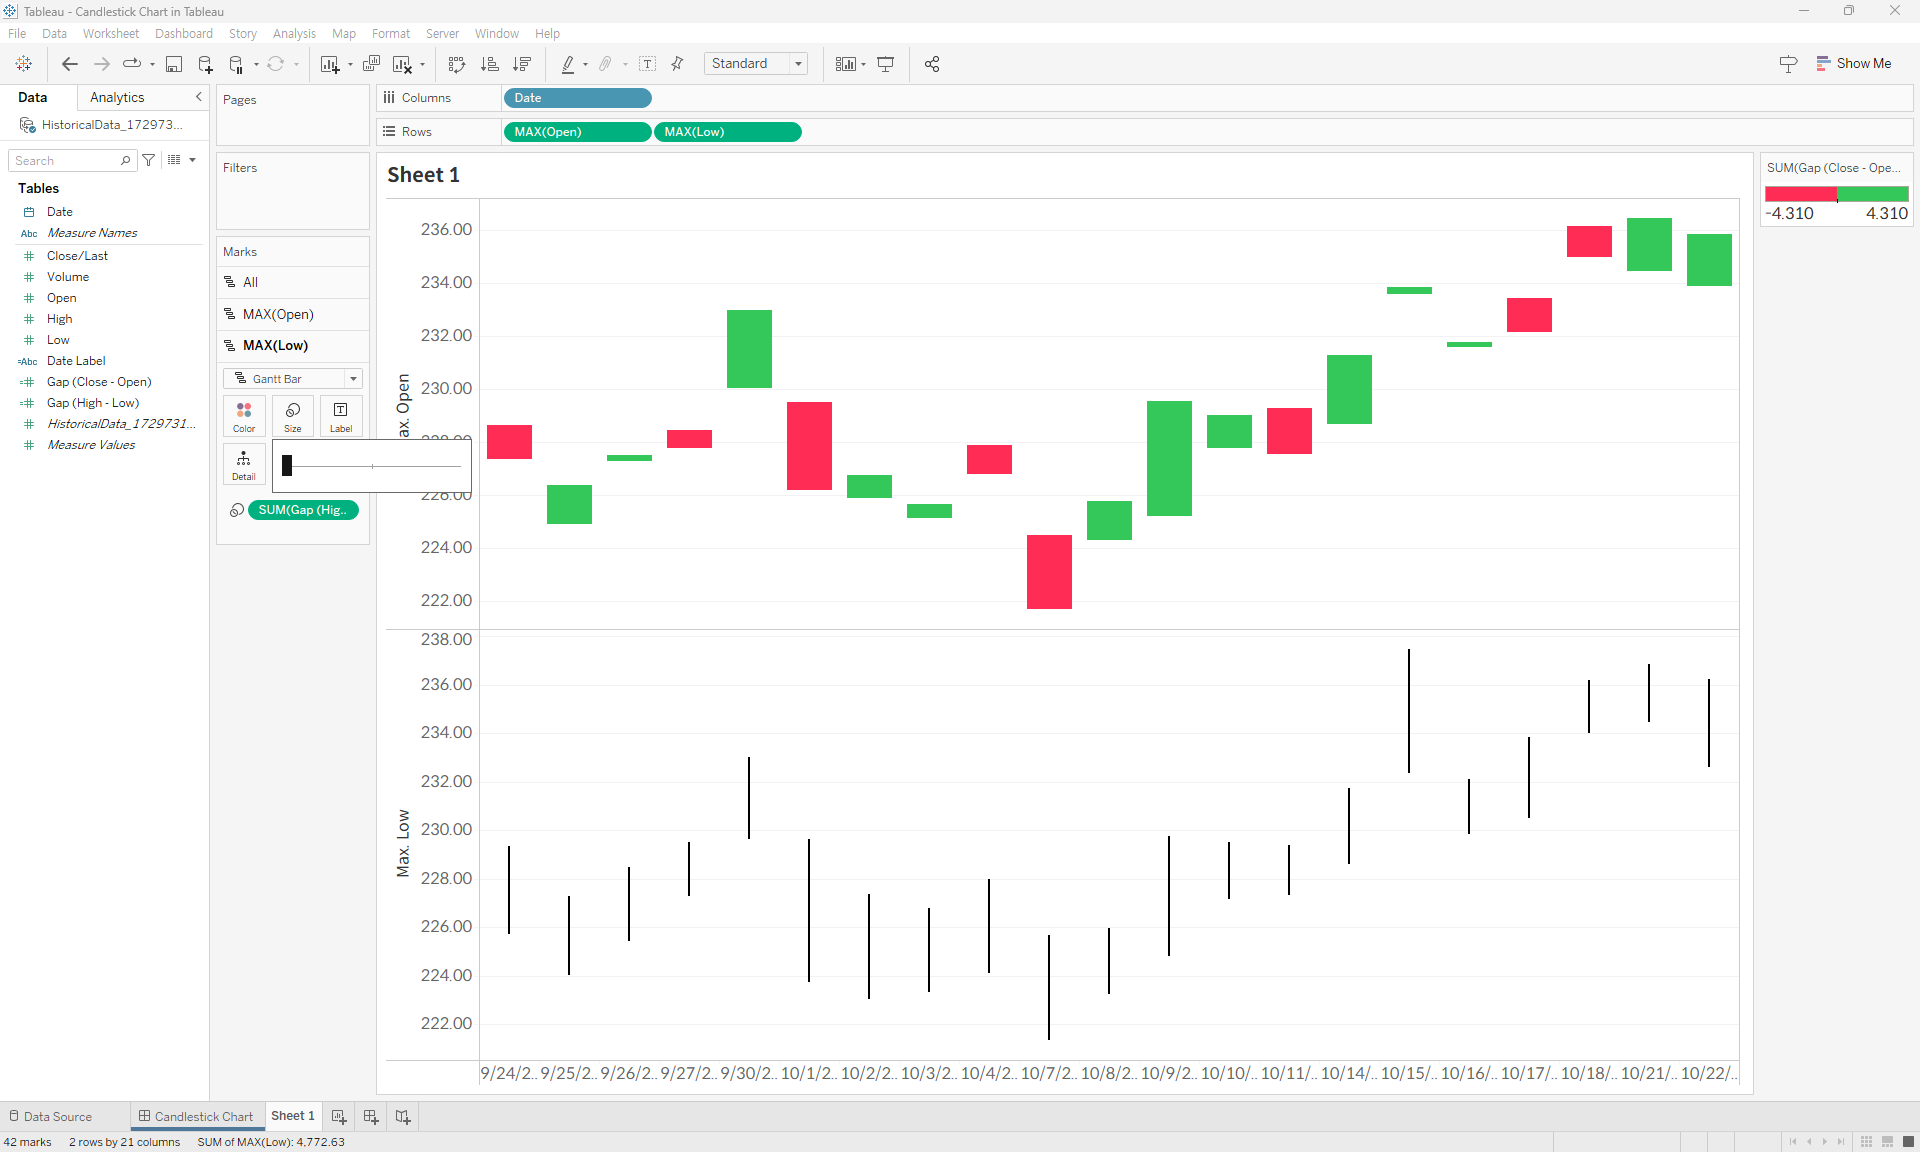Viewport: 1920px width, 1152px height.
Task: Switch to the Analytics tab
Action: (x=117, y=97)
